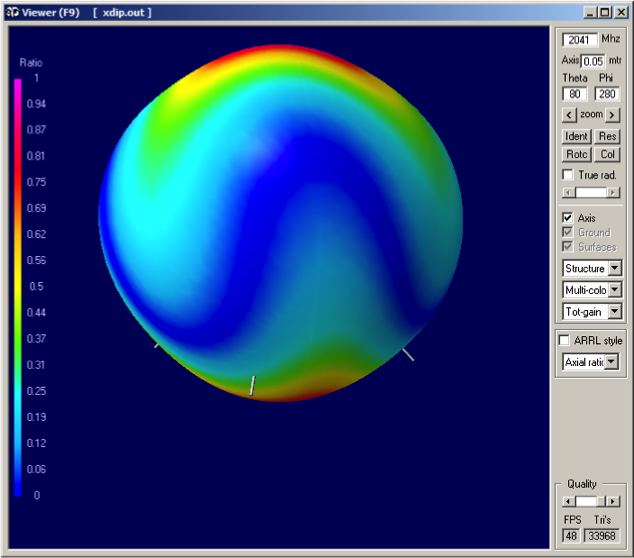Click the Axis length input field
The height and width of the screenshot is (558, 634).
pyautogui.click(x=594, y=61)
